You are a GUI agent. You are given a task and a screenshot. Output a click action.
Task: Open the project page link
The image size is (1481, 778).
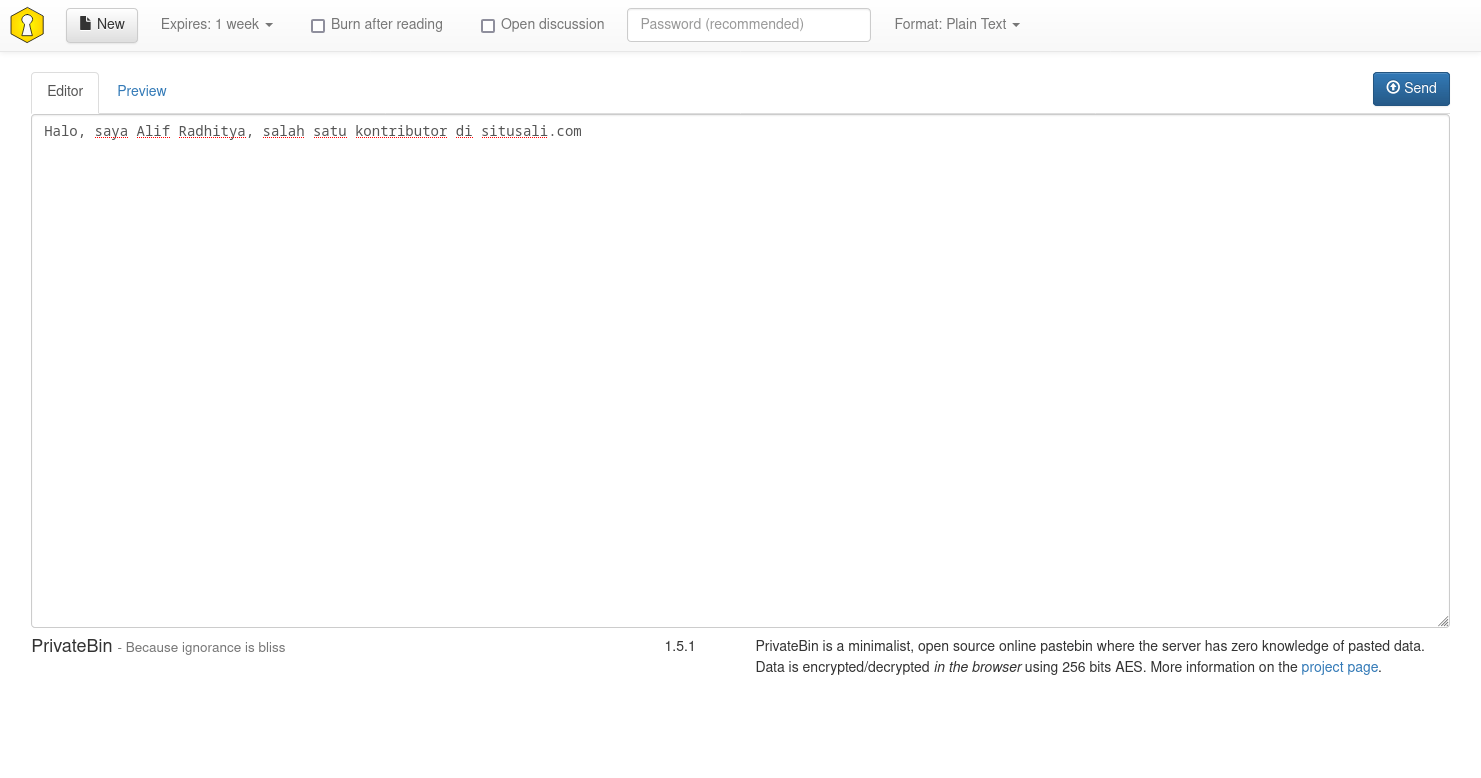click(x=1339, y=667)
